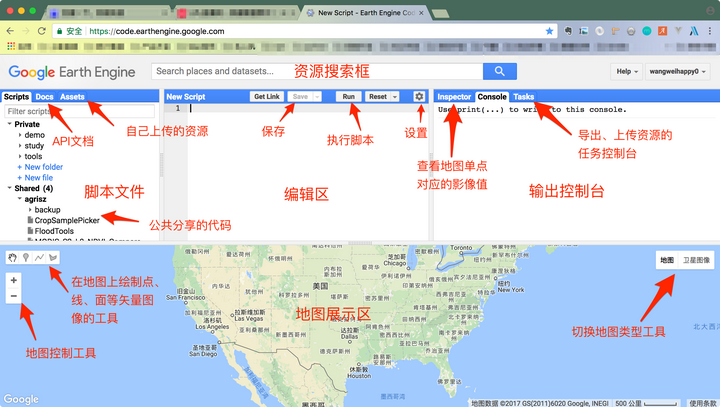Click line 1 in code editor
Viewport: 720px width, 407px height.
click(308, 108)
